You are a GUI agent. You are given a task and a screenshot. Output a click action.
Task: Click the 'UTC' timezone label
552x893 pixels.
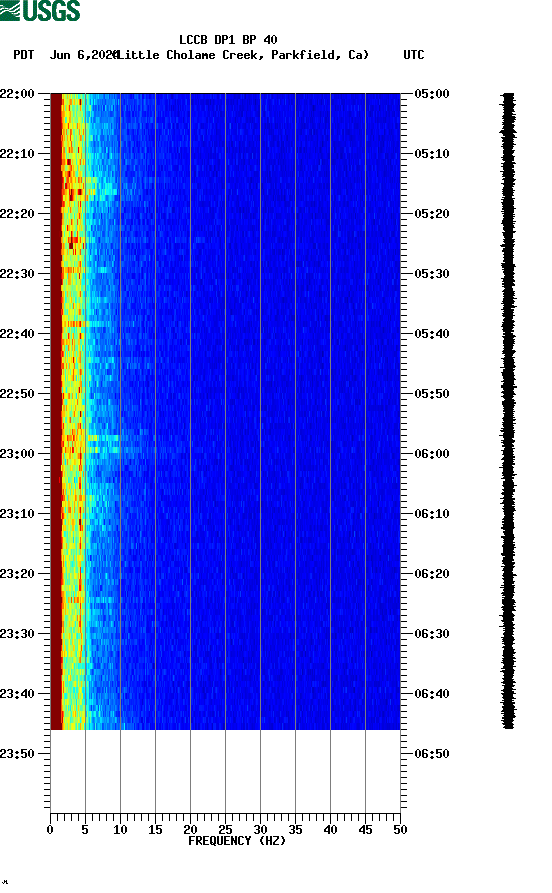point(414,55)
